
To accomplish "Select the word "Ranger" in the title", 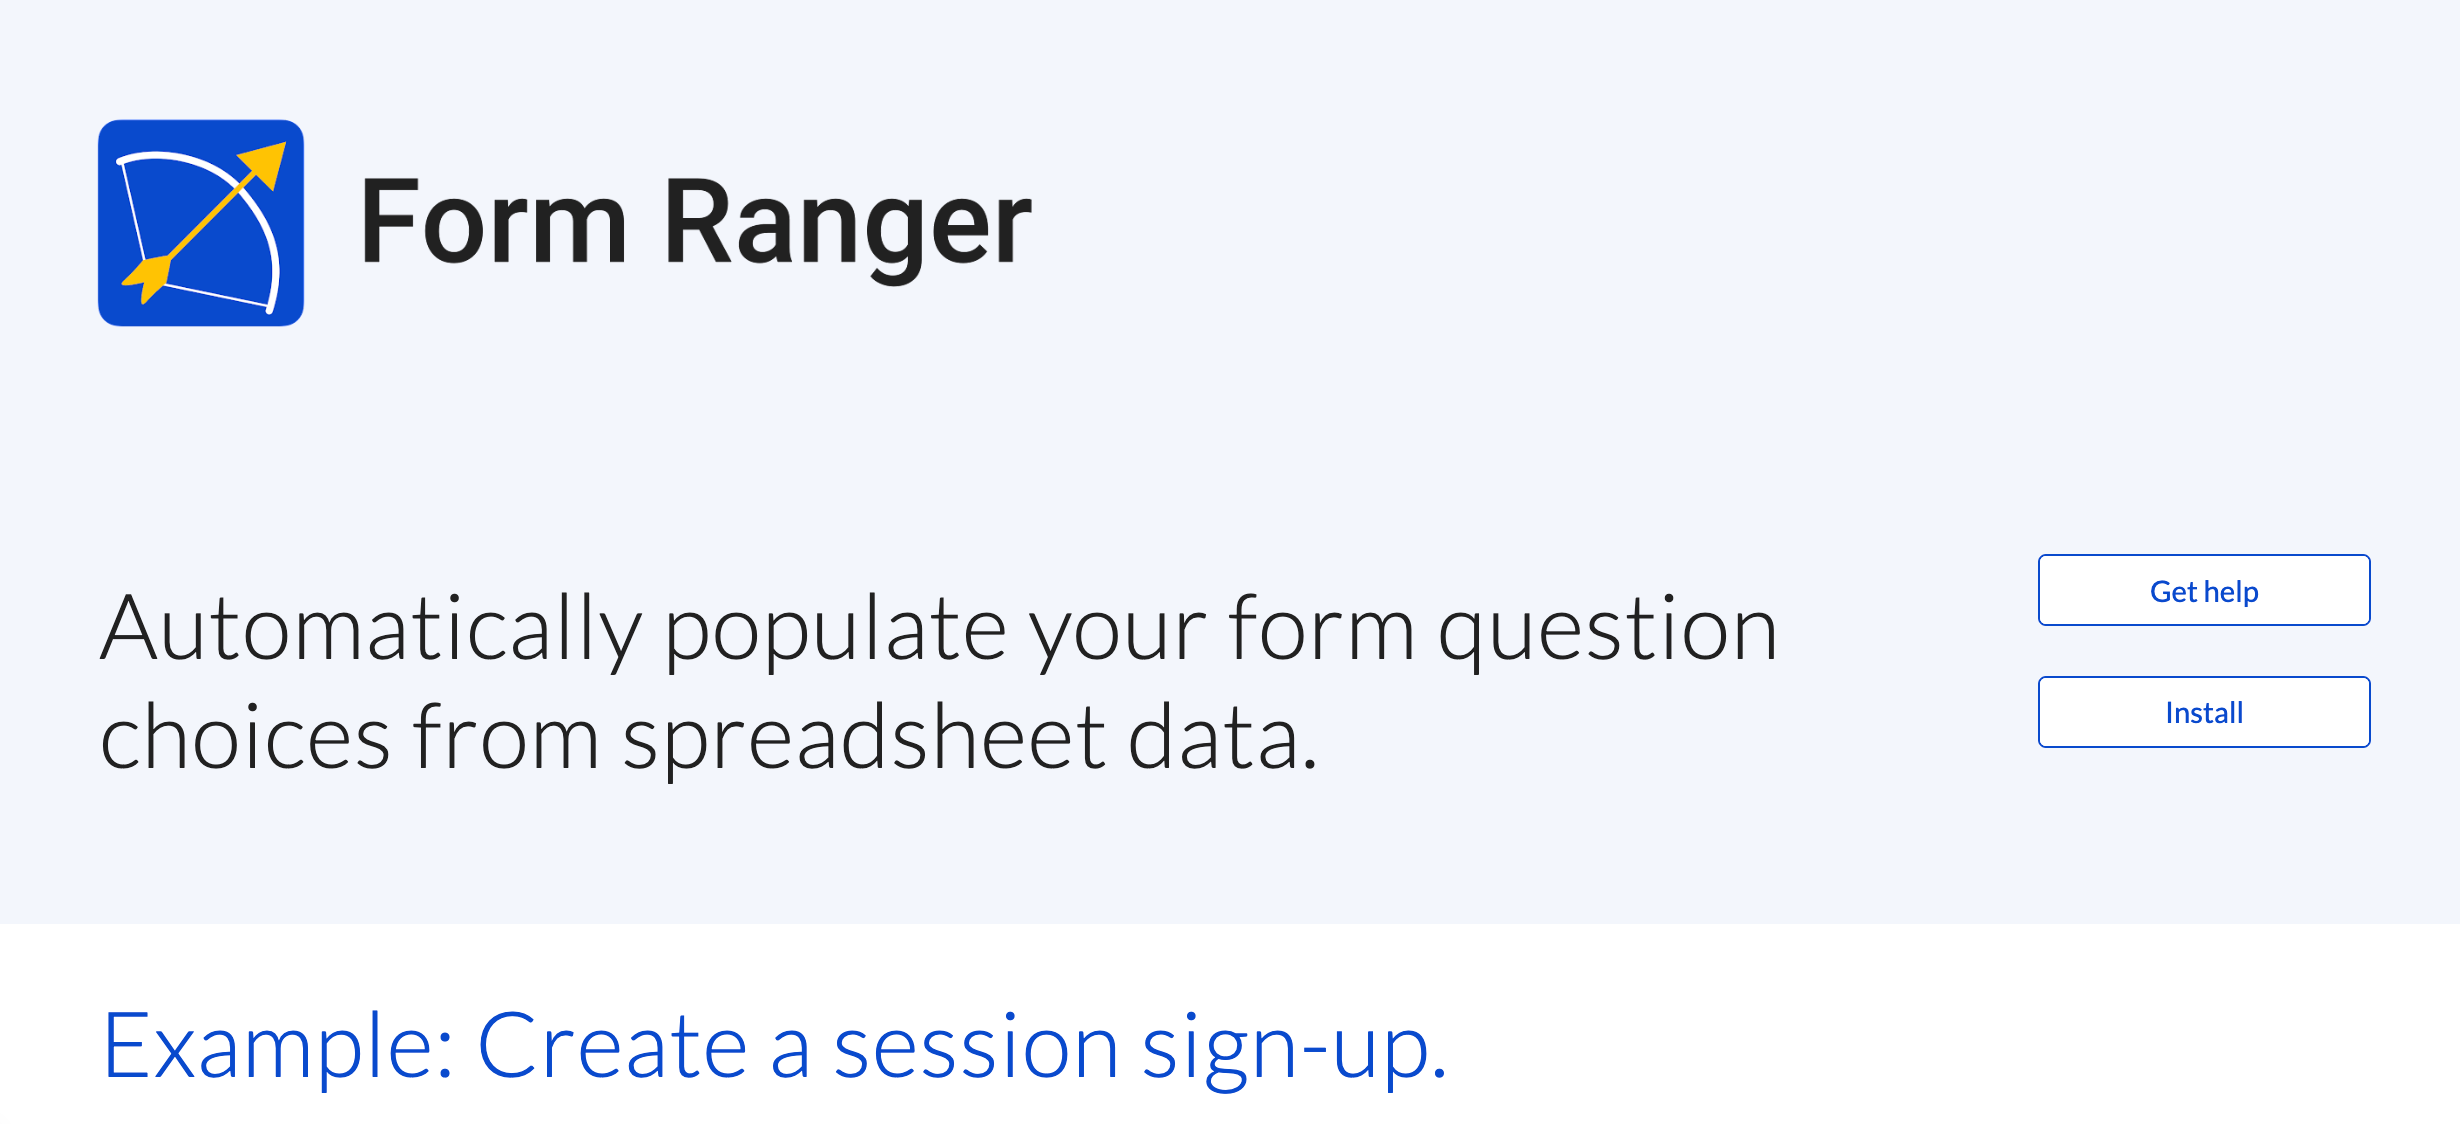I will 848,228.
